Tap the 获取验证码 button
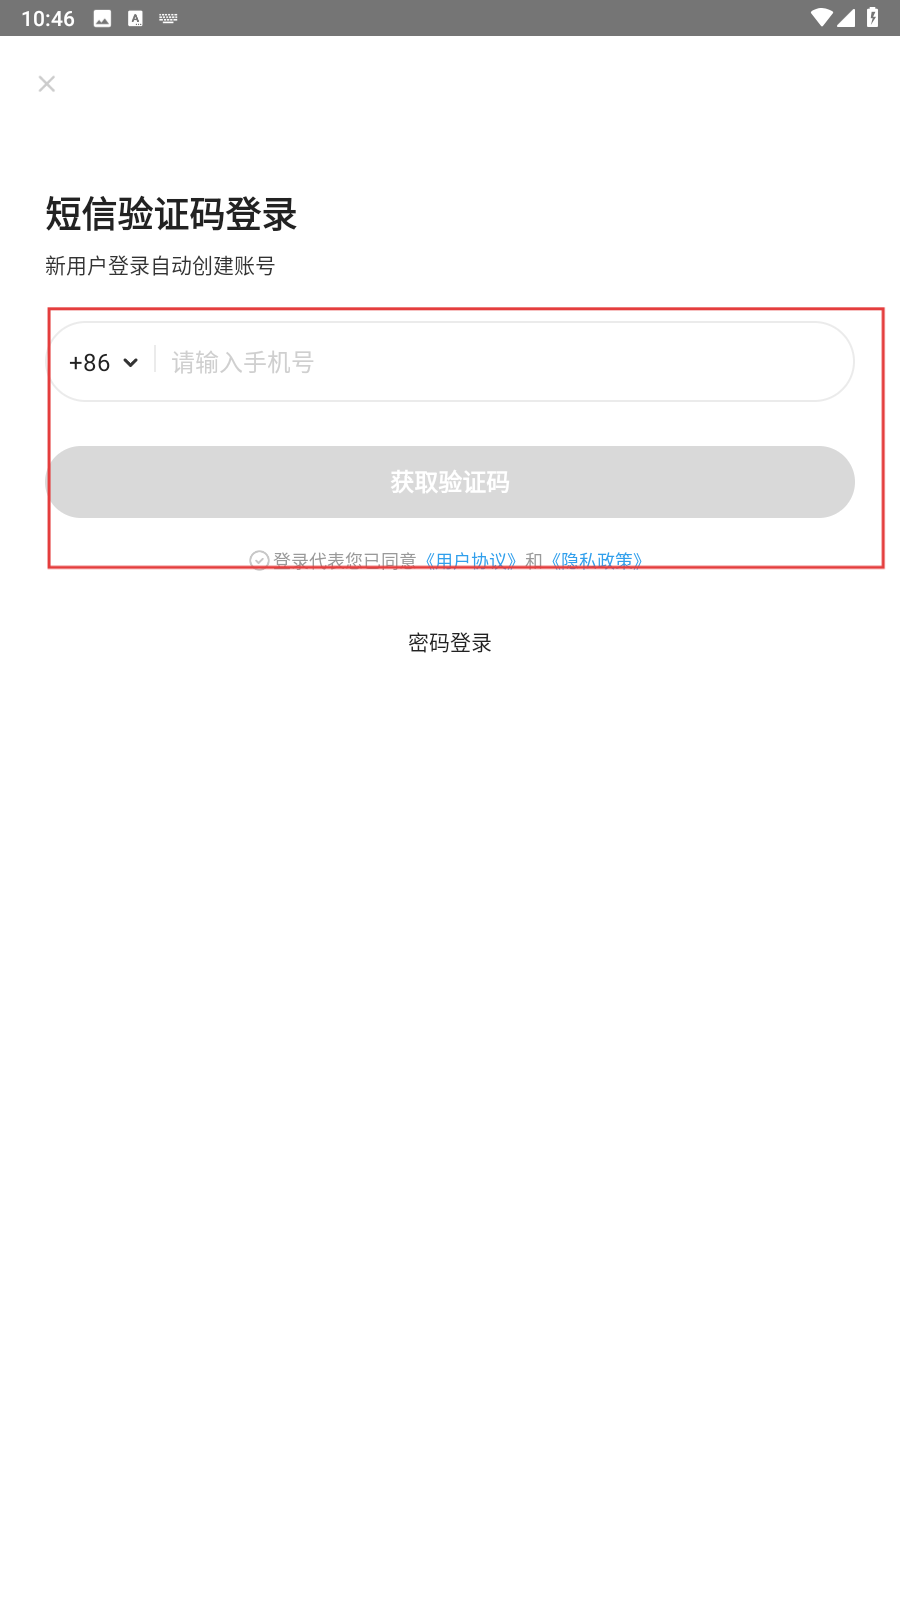900x1600 pixels. point(450,482)
